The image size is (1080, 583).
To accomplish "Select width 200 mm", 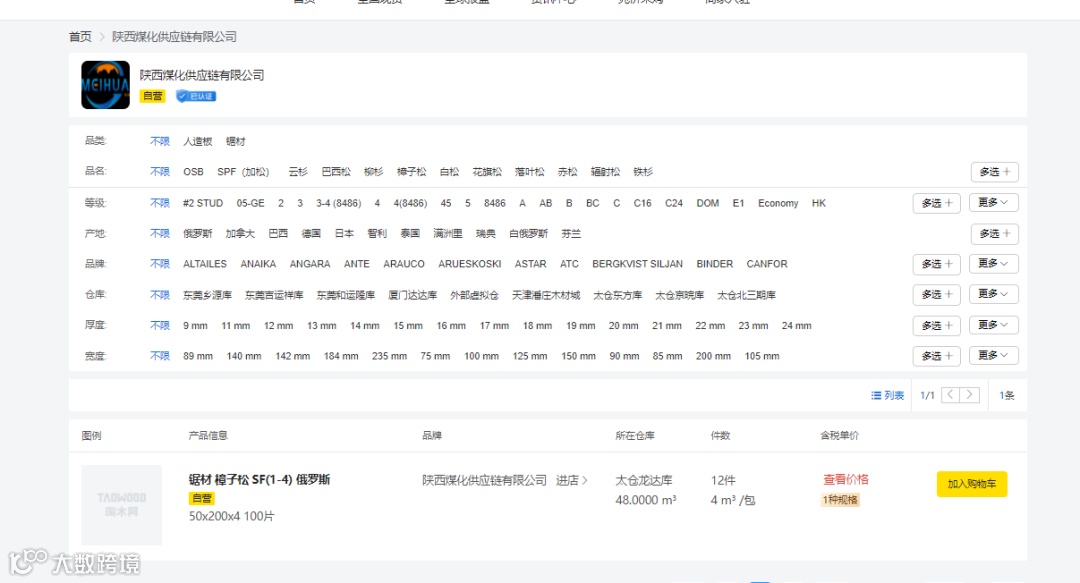I will (x=713, y=356).
